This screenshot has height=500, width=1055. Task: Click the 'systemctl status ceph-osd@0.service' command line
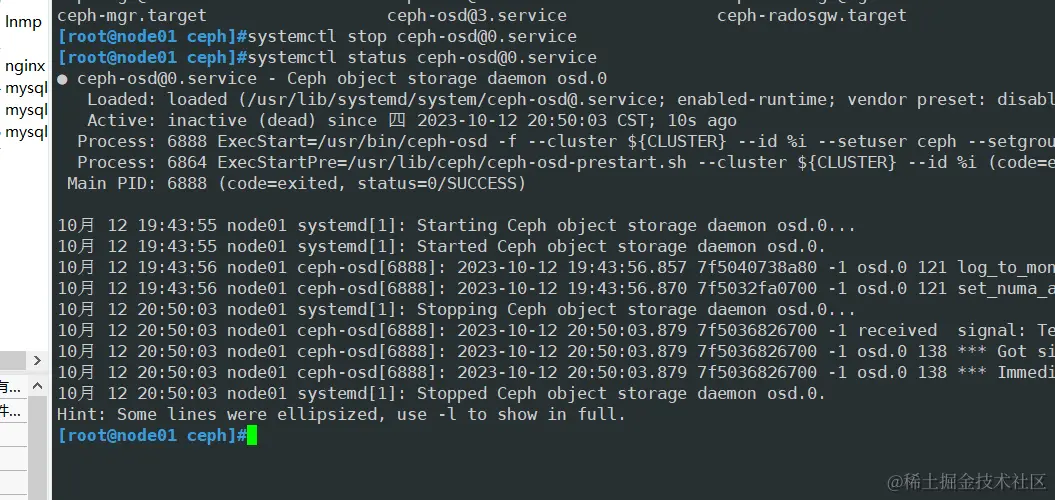(x=421, y=57)
